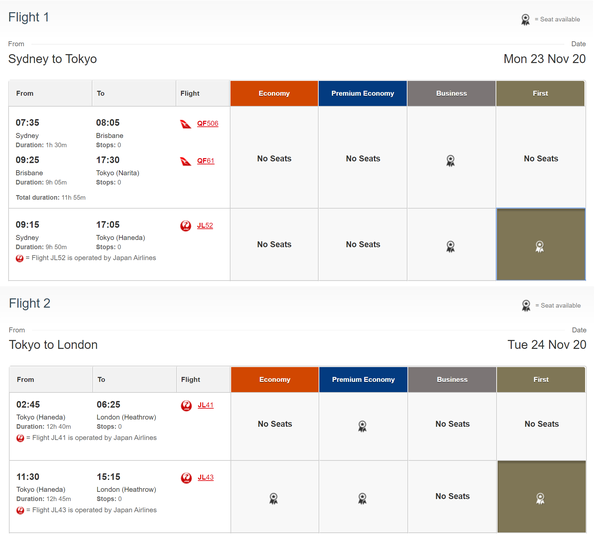Image resolution: width=596 pixels, height=539 pixels.
Task: Click the Sydney to Tokyo heading
Action: point(52,59)
